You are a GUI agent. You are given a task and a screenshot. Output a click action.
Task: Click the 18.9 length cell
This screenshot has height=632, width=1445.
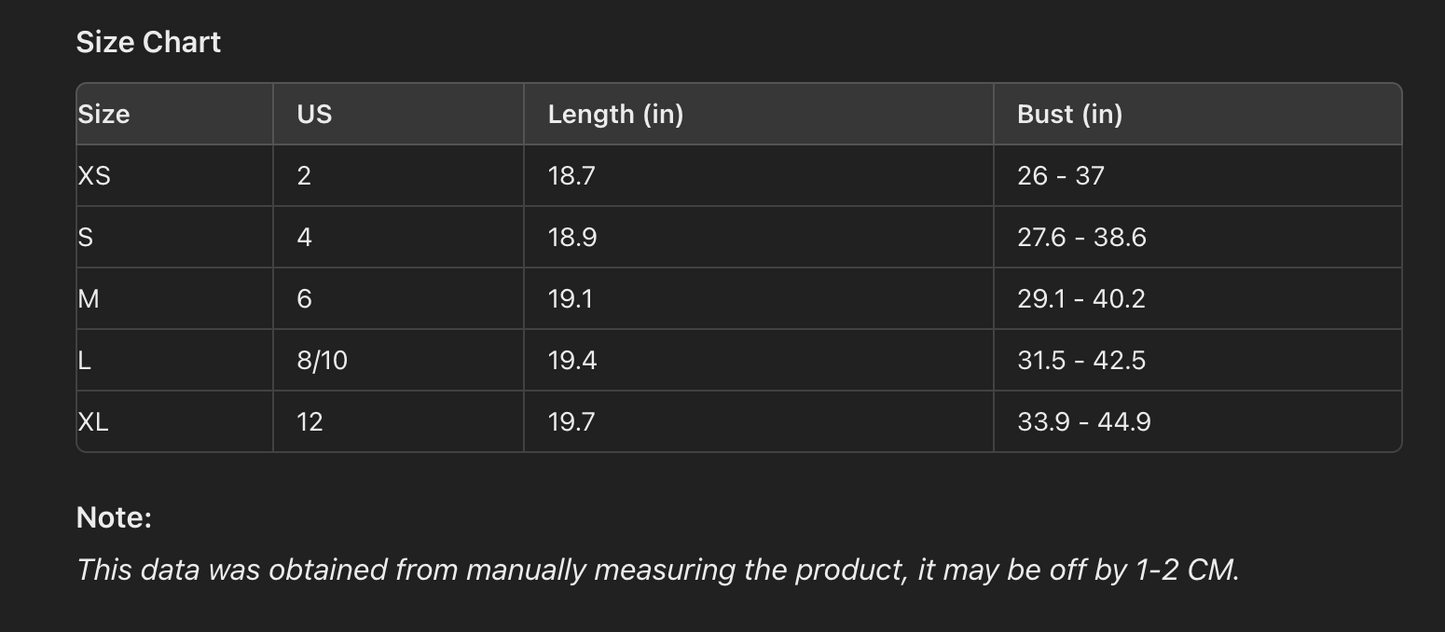pyautogui.click(x=571, y=237)
